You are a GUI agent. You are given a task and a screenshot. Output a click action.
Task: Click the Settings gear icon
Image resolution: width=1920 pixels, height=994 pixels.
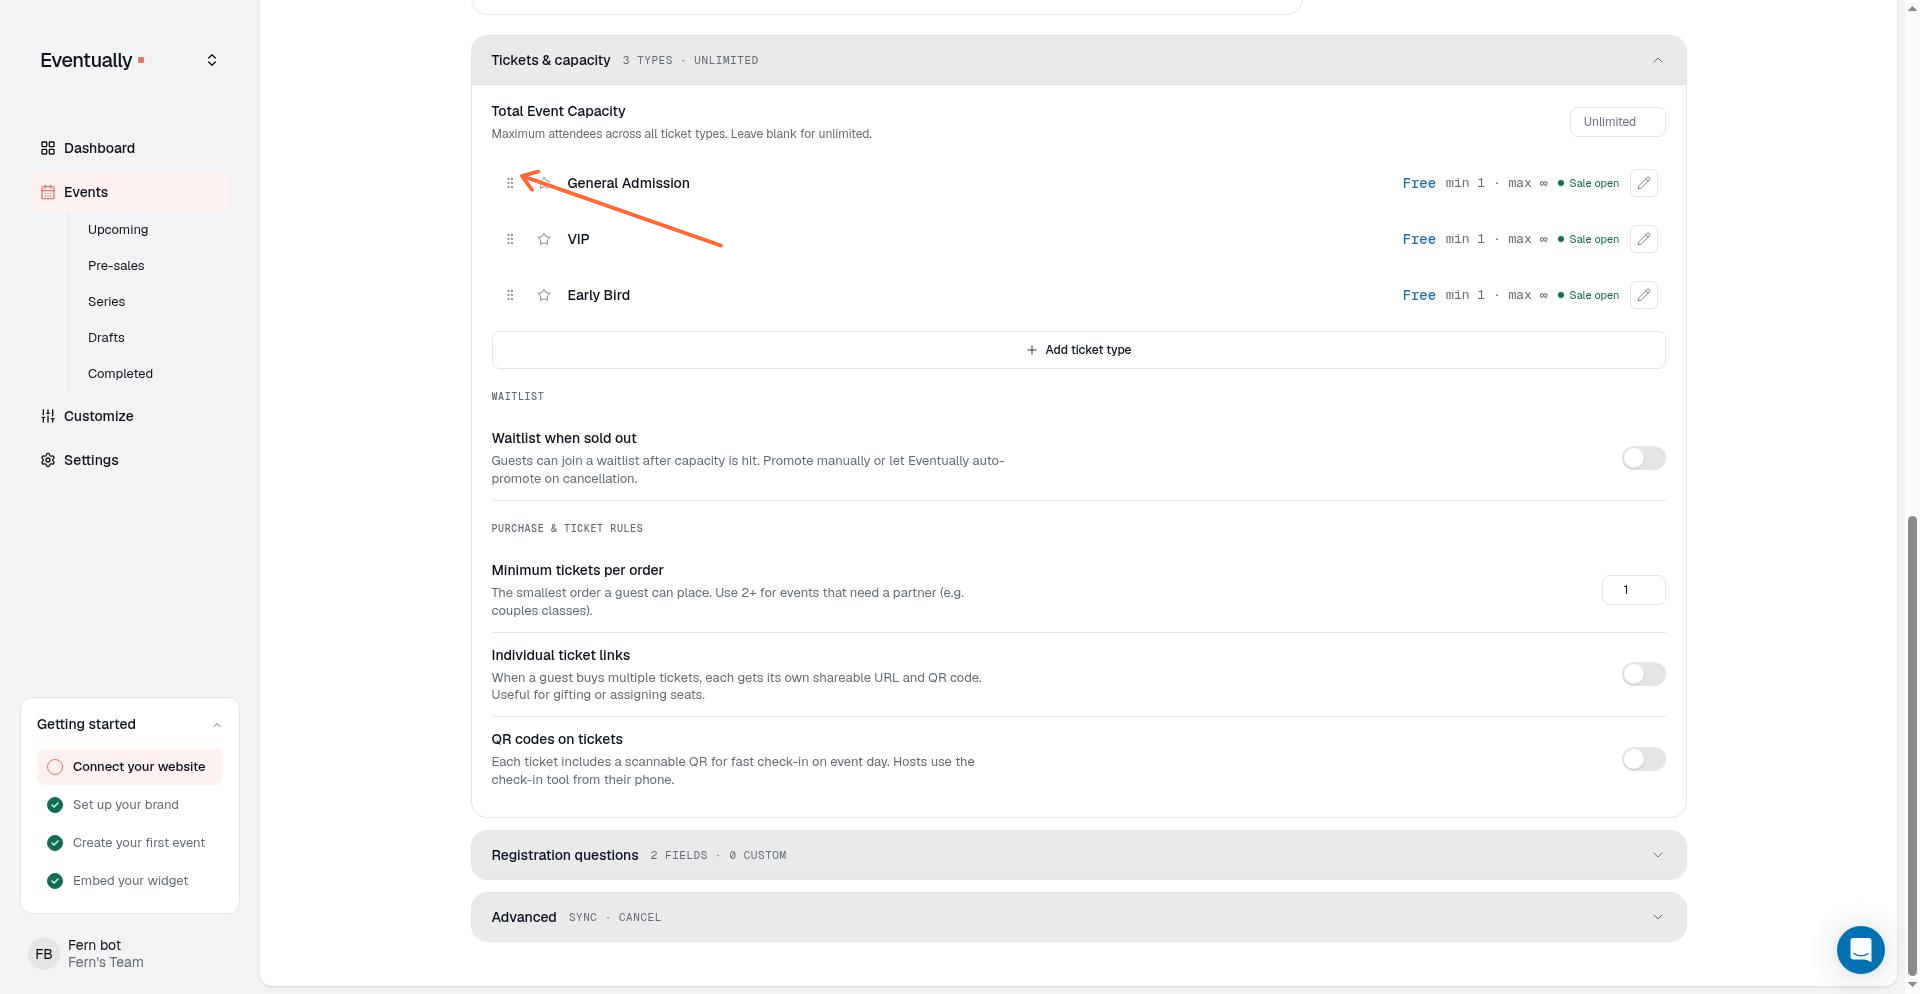click(x=48, y=460)
